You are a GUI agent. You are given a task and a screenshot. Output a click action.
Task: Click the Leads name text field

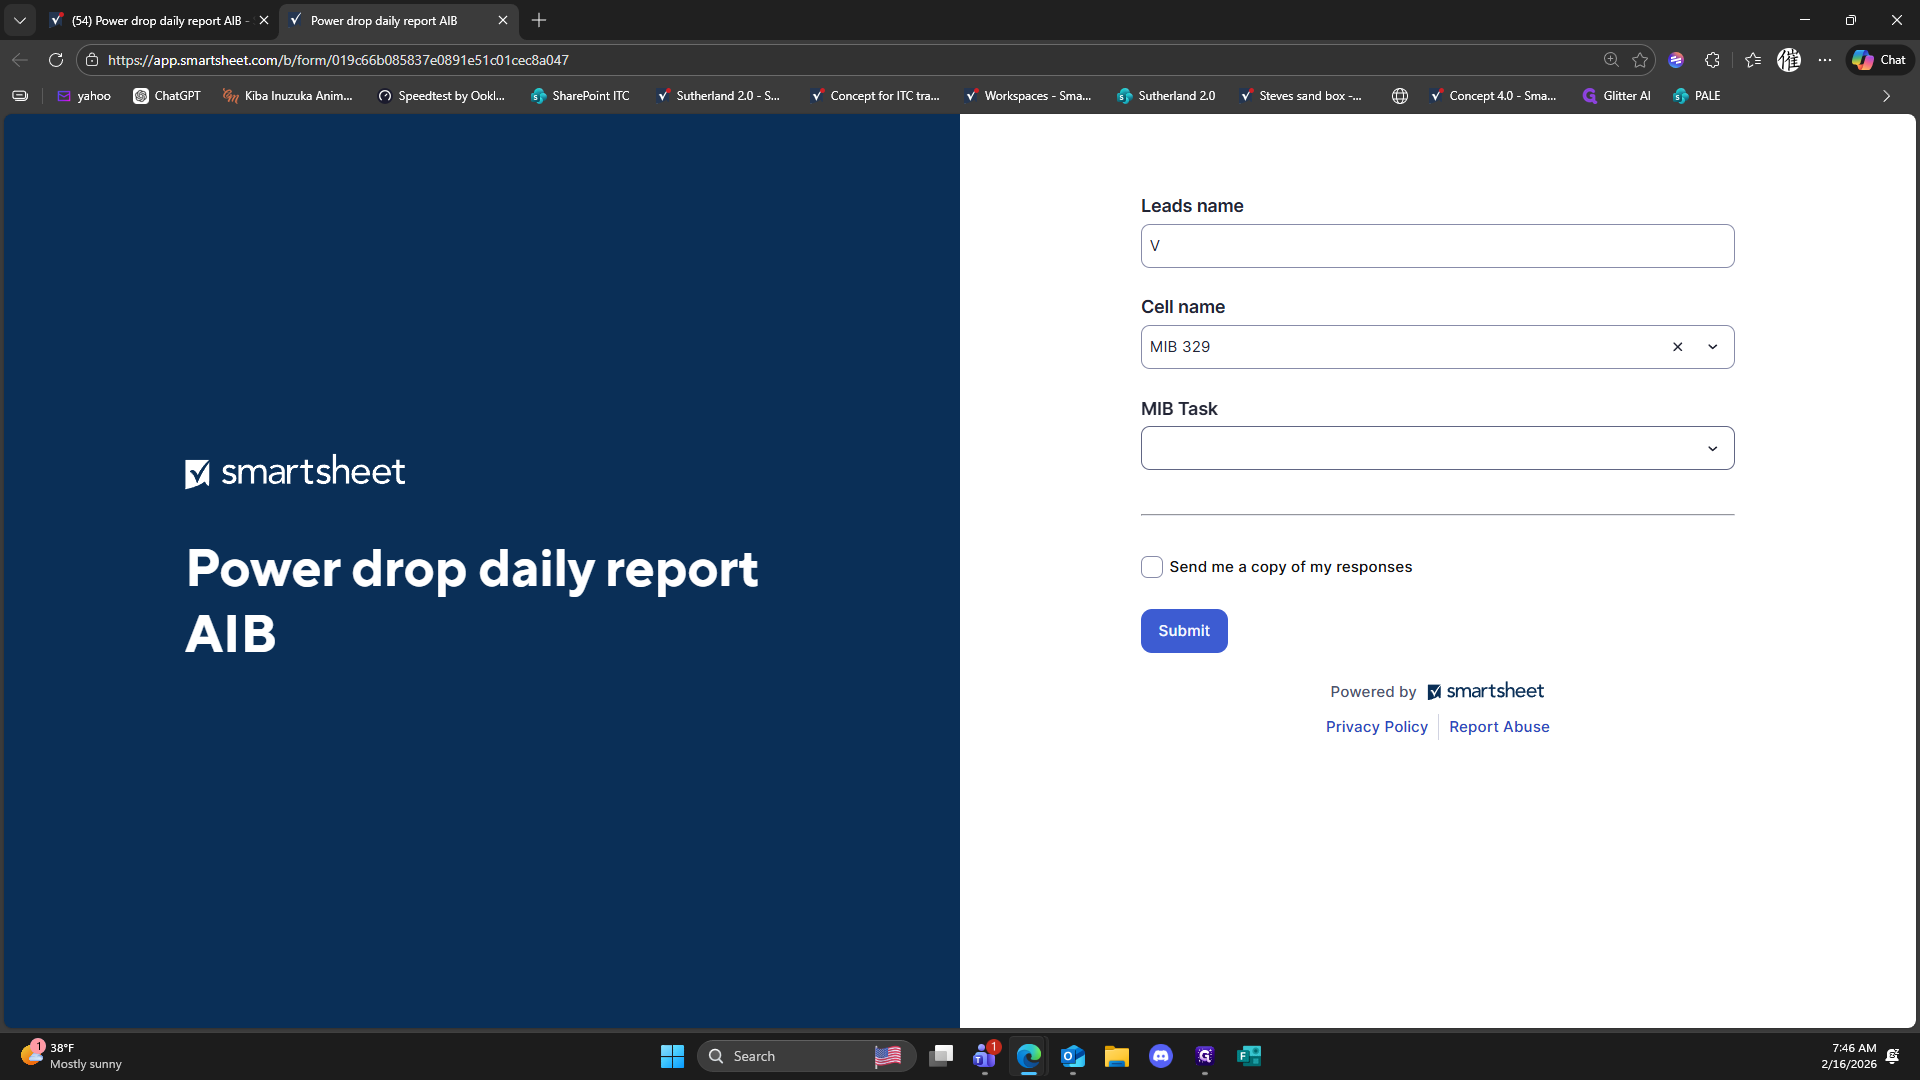[x=1437, y=246]
